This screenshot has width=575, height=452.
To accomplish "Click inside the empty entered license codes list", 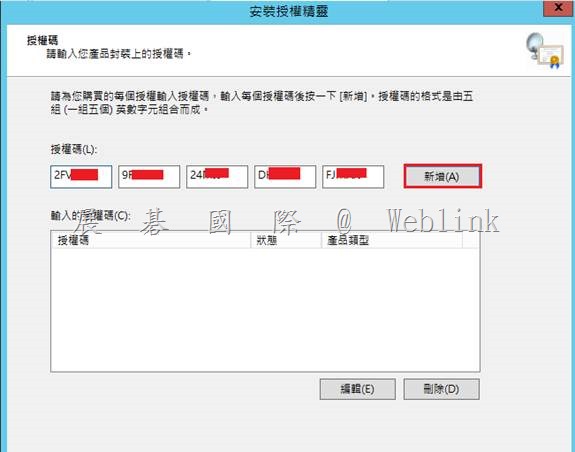I will coord(265,310).
